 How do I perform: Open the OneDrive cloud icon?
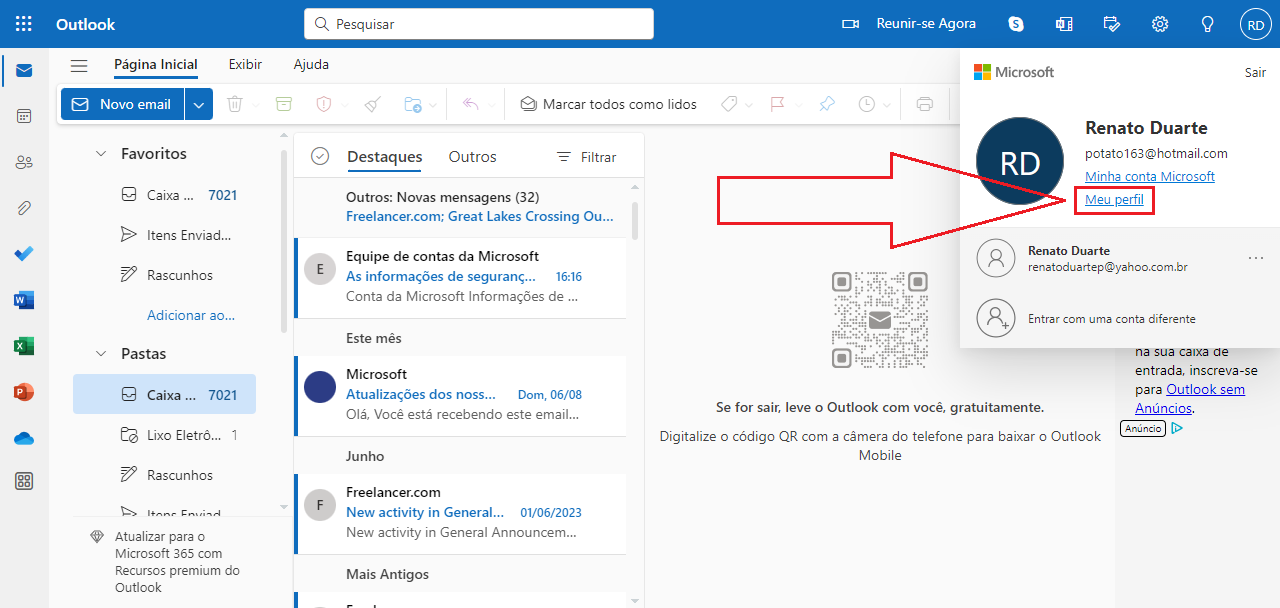pyautogui.click(x=24, y=438)
